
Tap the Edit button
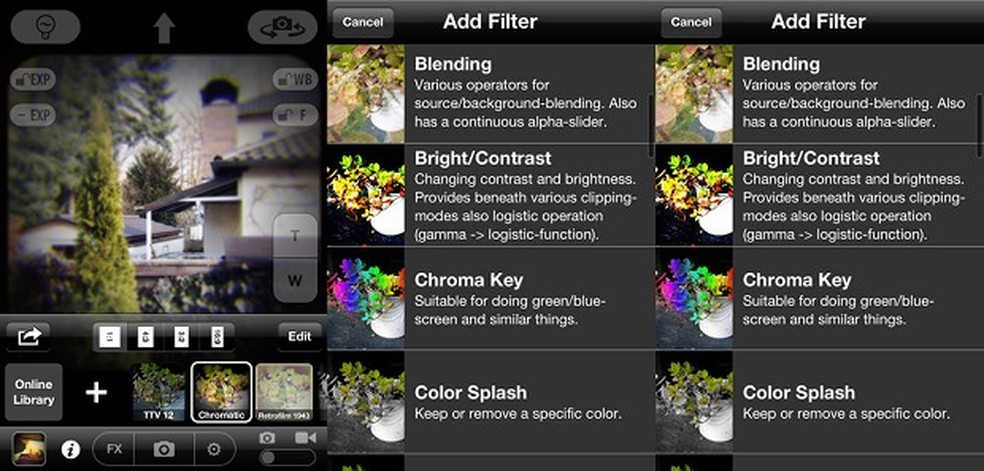299,337
